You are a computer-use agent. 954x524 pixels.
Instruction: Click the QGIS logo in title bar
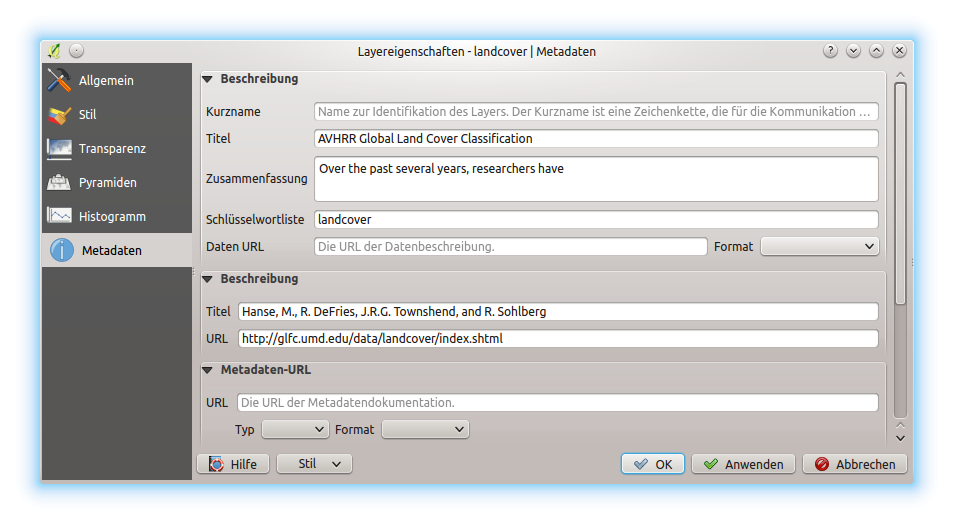[54, 51]
